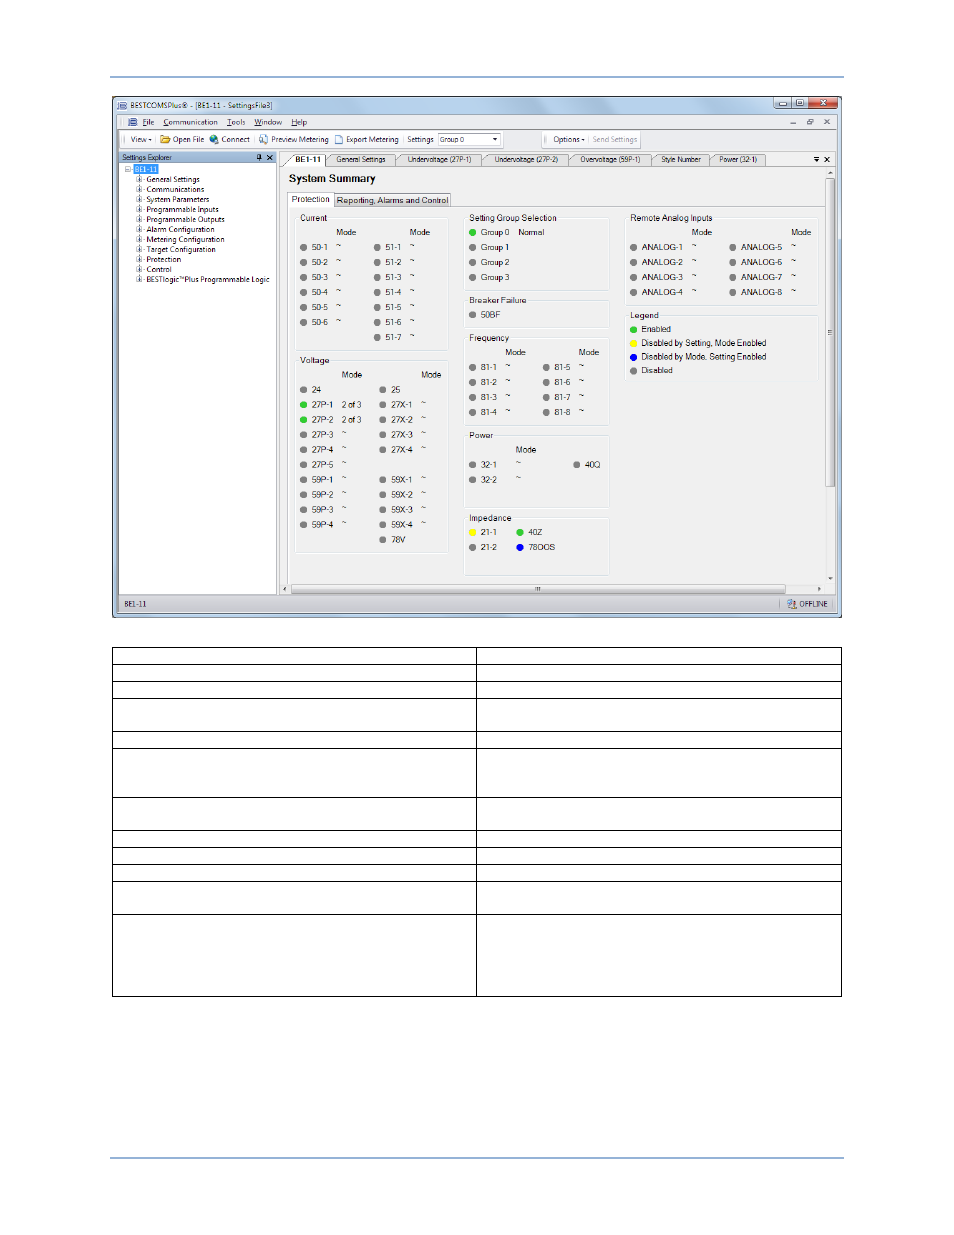Click the OFFLINE status bar icon
954x1235 pixels.
coord(792,604)
